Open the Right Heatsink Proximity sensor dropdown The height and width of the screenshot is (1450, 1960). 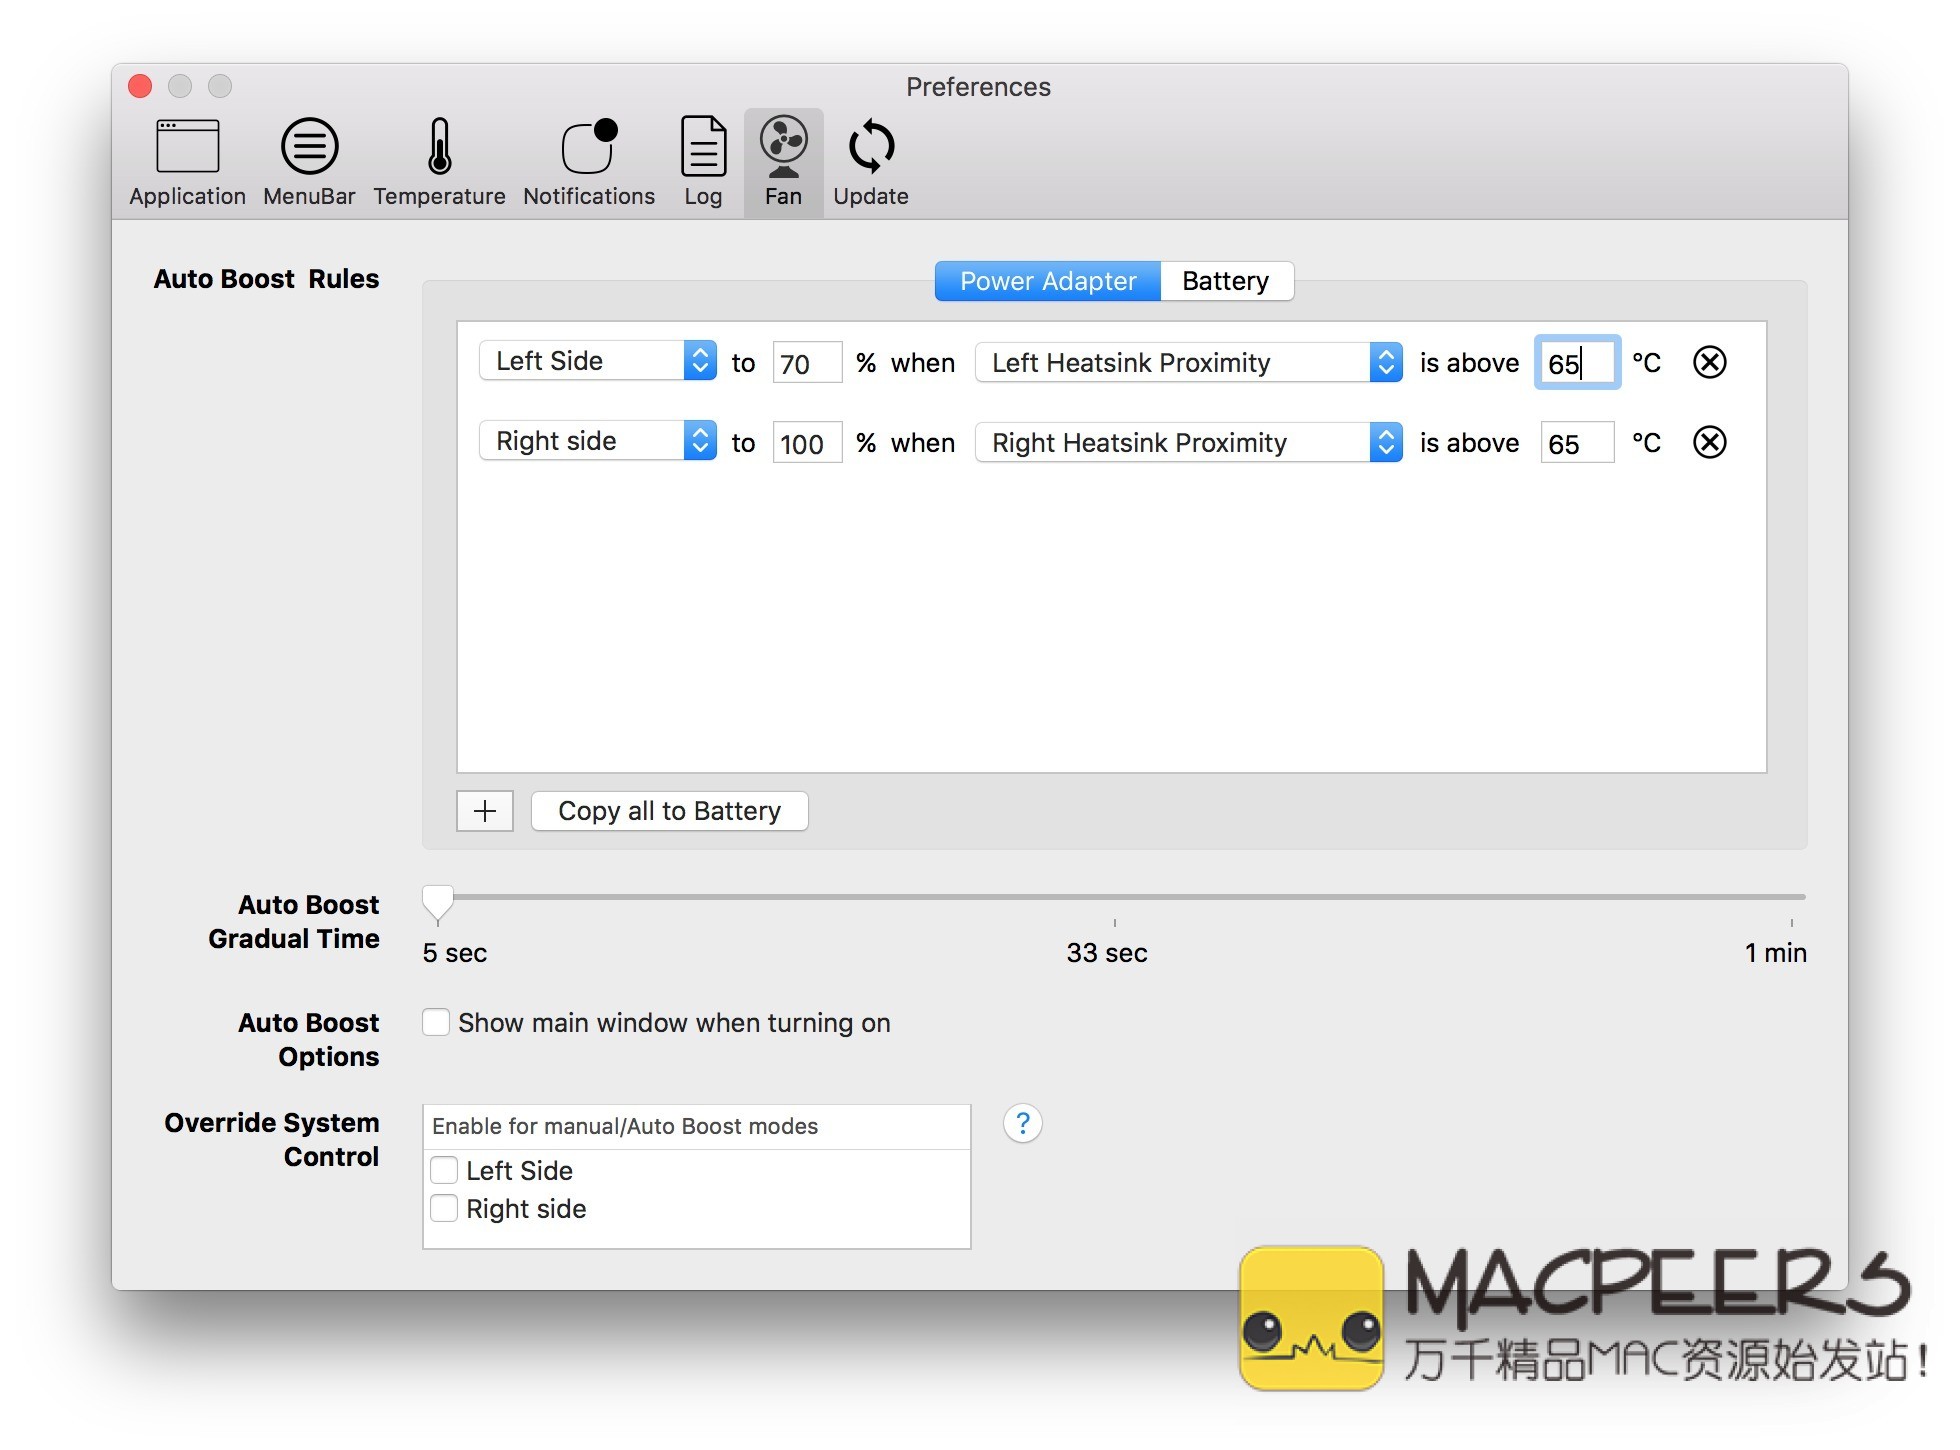click(1188, 442)
